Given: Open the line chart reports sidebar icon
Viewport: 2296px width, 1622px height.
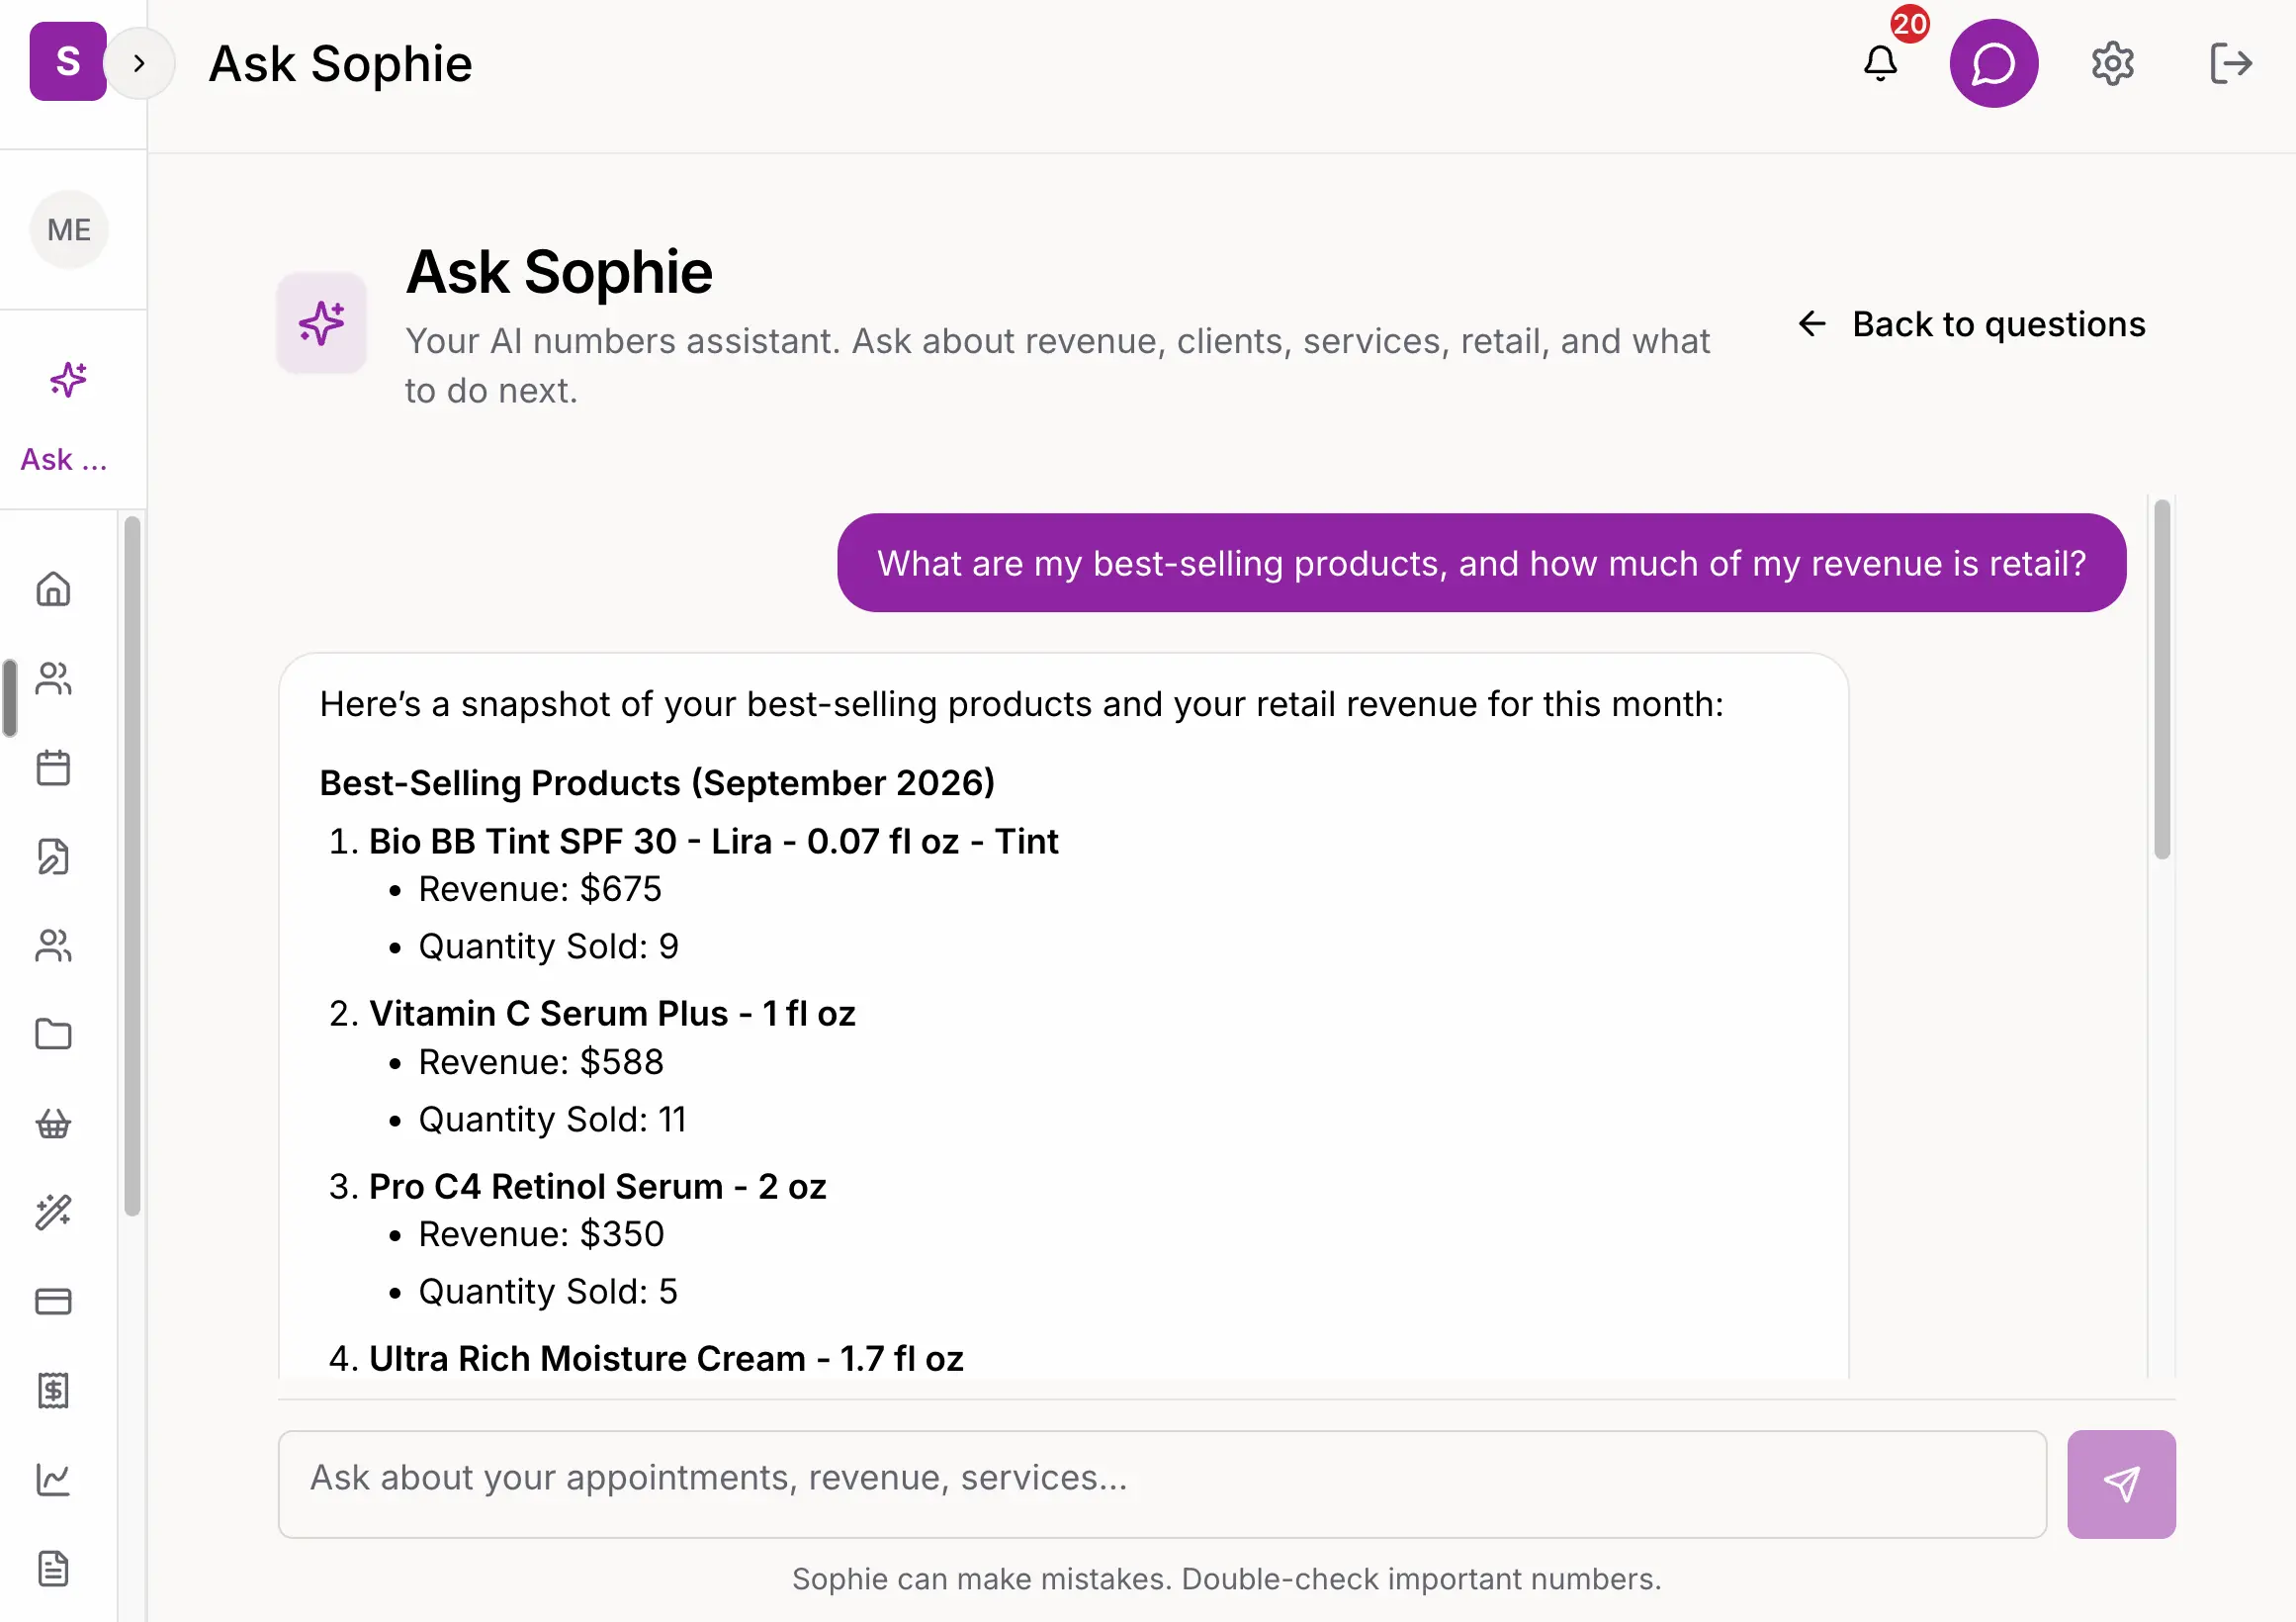Looking at the screenshot, I should click(54, 1479).
